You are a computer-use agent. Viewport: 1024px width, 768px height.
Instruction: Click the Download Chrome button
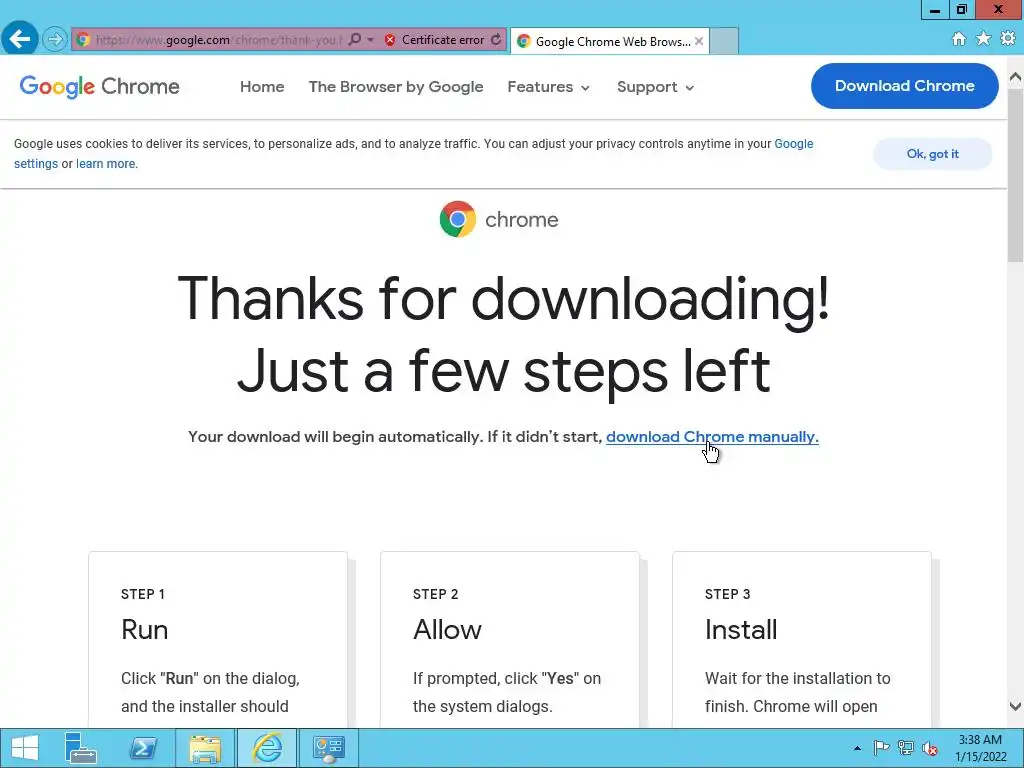(x=904, y=86)
